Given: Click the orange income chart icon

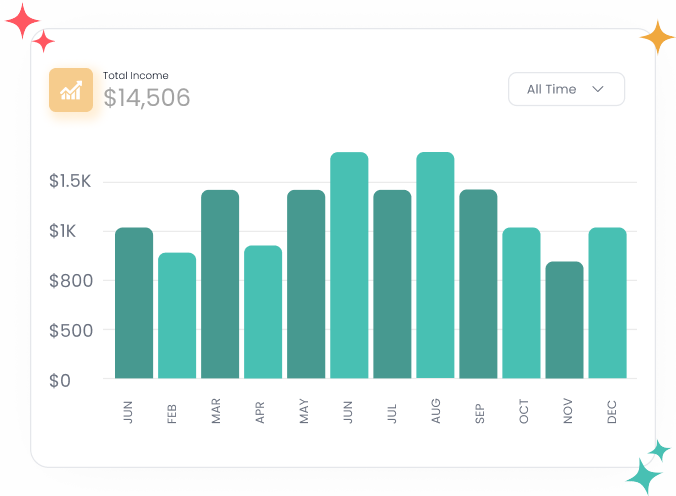Looking at the screenshot, I should [x=71, y=90].
